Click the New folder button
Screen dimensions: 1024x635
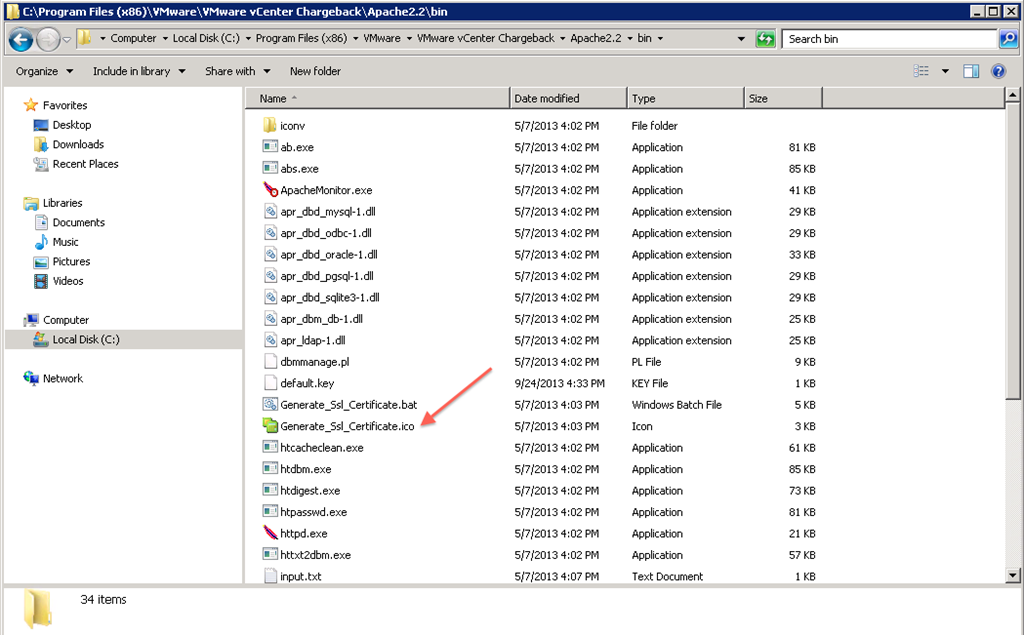coord(315,71)
